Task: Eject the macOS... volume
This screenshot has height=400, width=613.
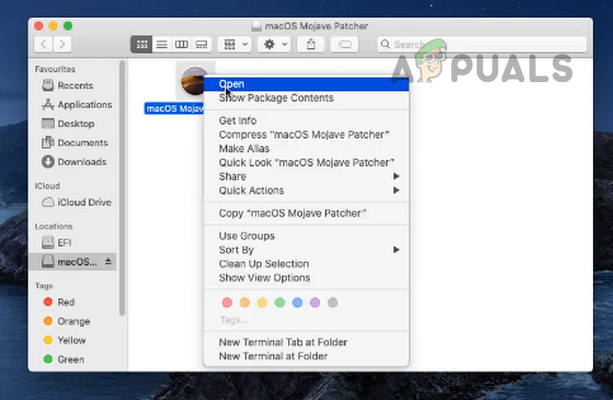Action: tap(108, 261)
